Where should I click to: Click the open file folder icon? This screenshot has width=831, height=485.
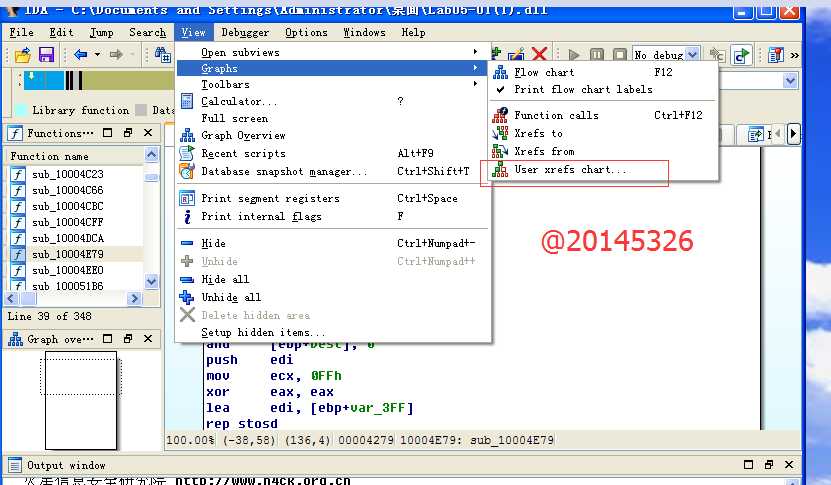23,55
